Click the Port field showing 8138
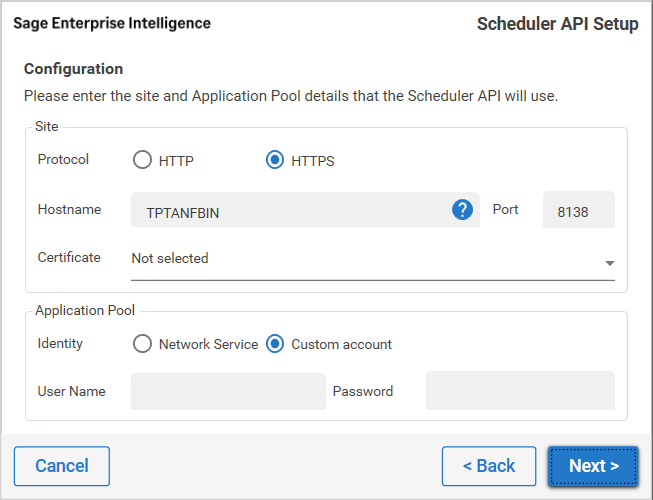653x500 pixels. click(578, 210)
